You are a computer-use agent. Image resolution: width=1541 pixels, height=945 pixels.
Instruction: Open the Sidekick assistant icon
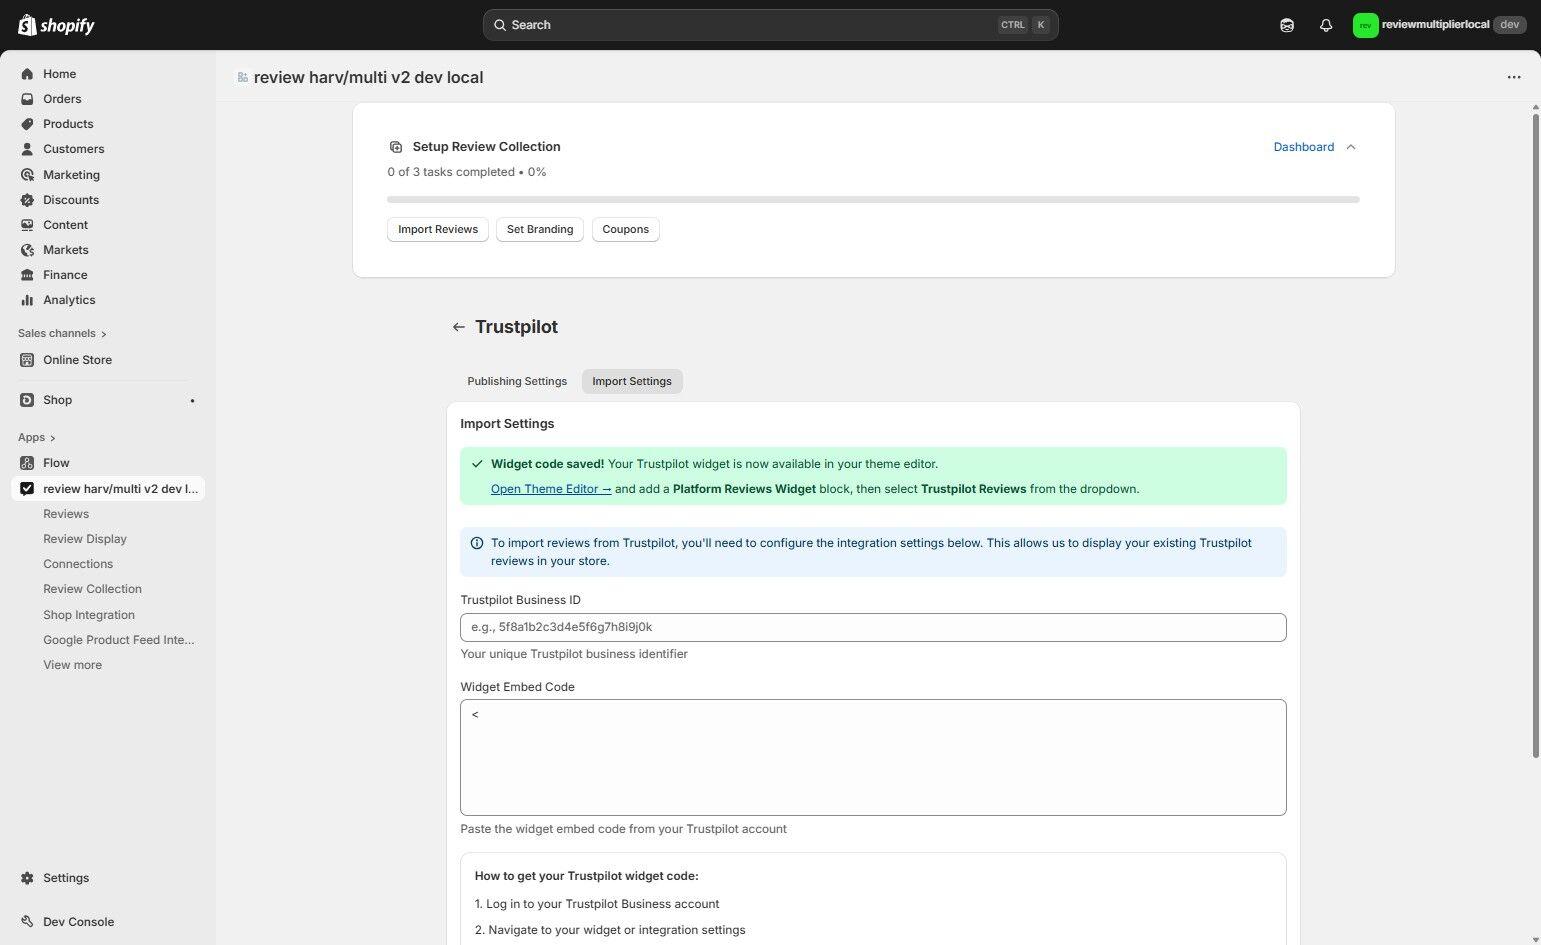point(1287,25)
